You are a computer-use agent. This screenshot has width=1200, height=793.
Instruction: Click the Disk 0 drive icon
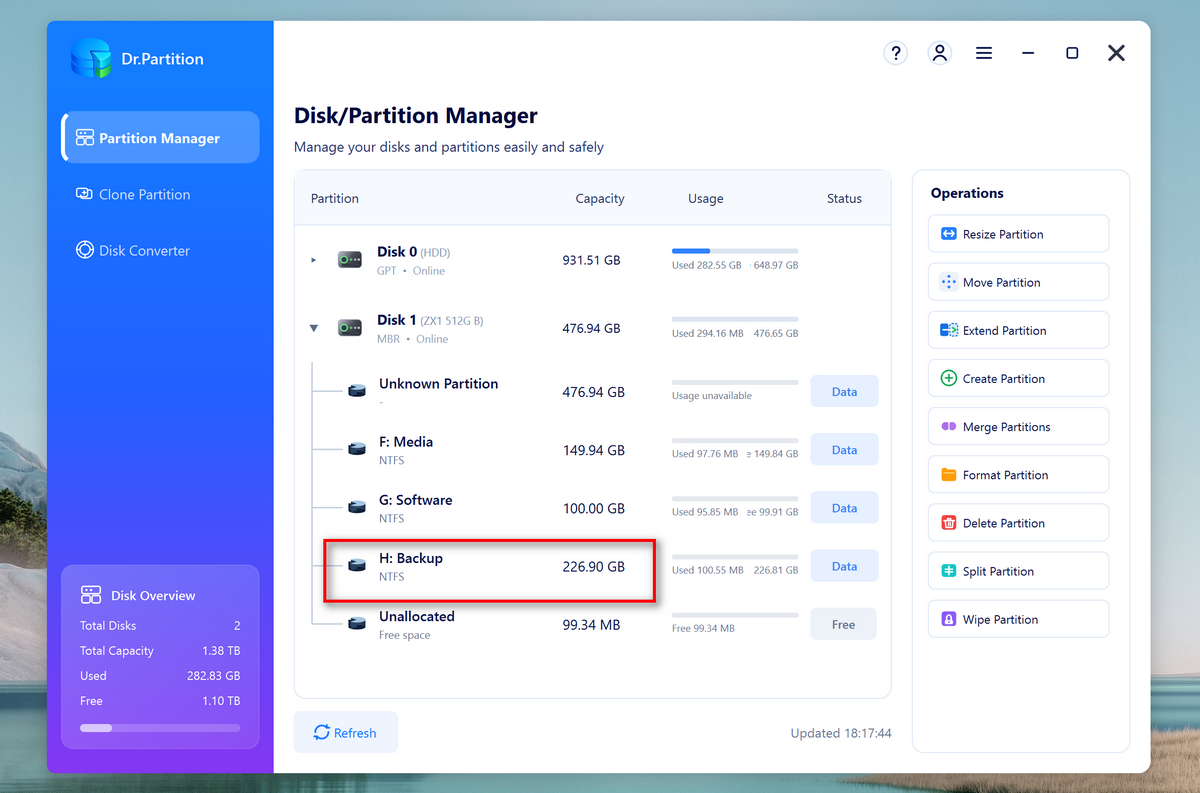[x=350, y=260]
